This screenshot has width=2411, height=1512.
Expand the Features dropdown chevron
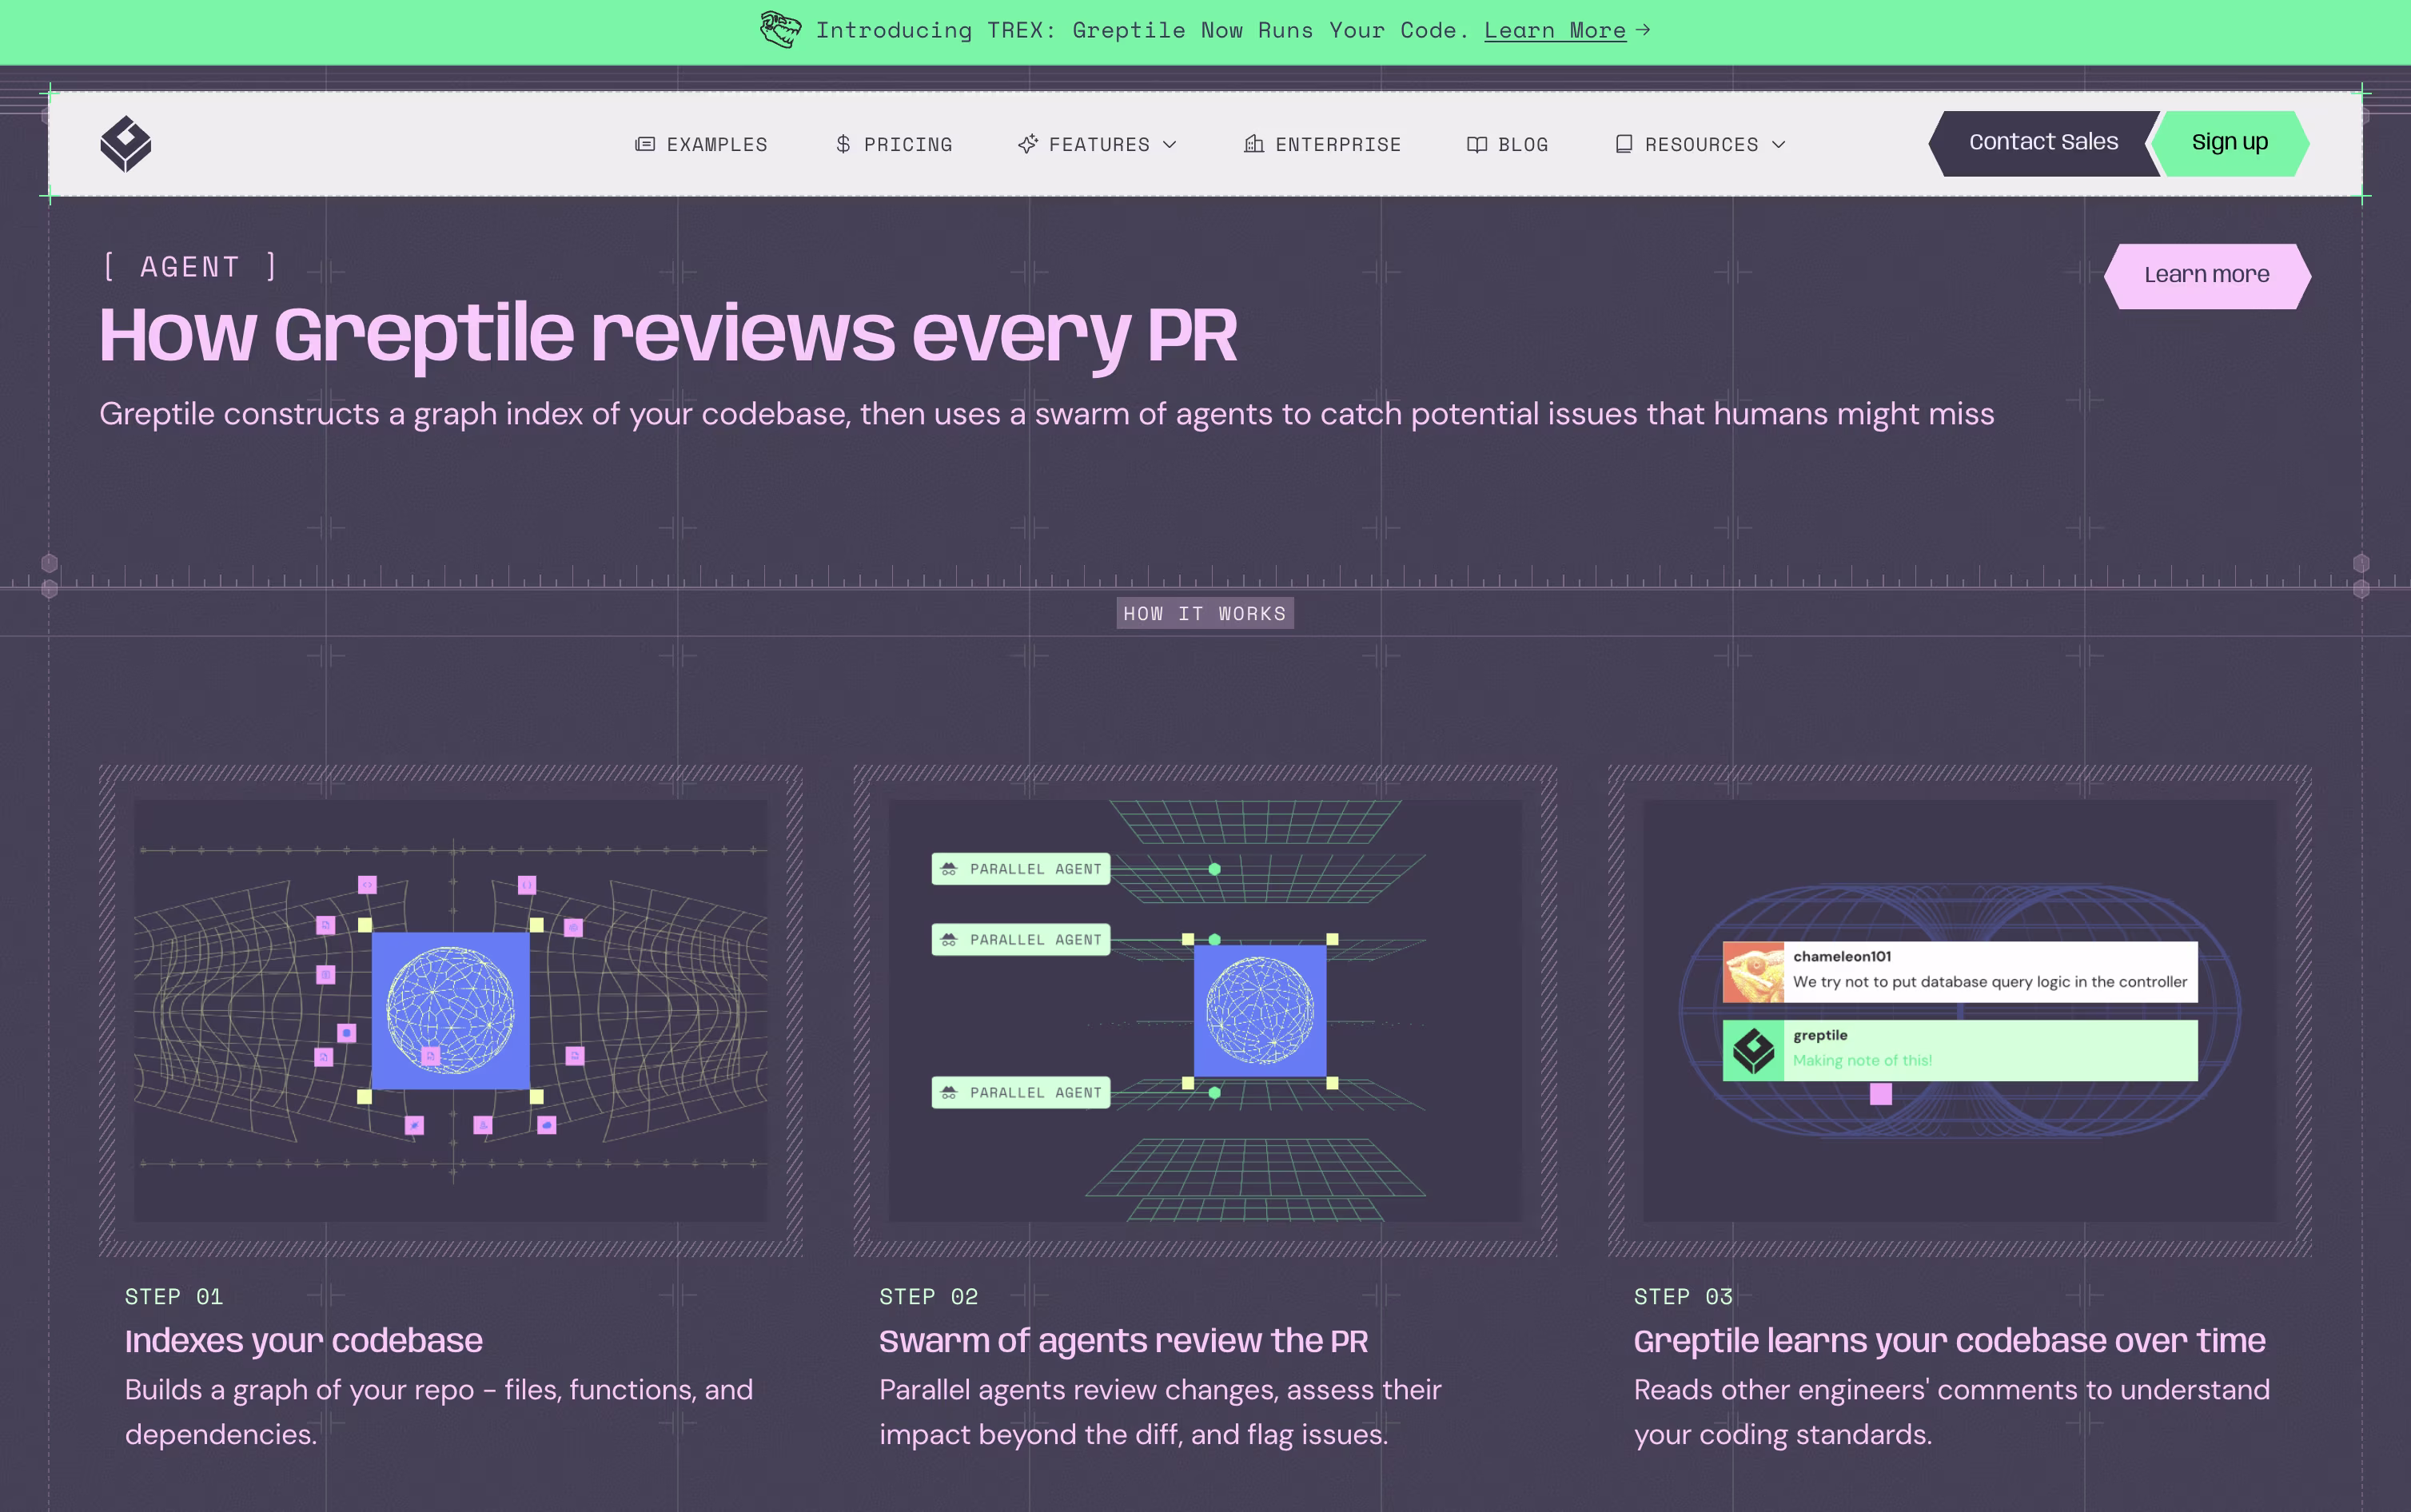[x=1170, y=145]
